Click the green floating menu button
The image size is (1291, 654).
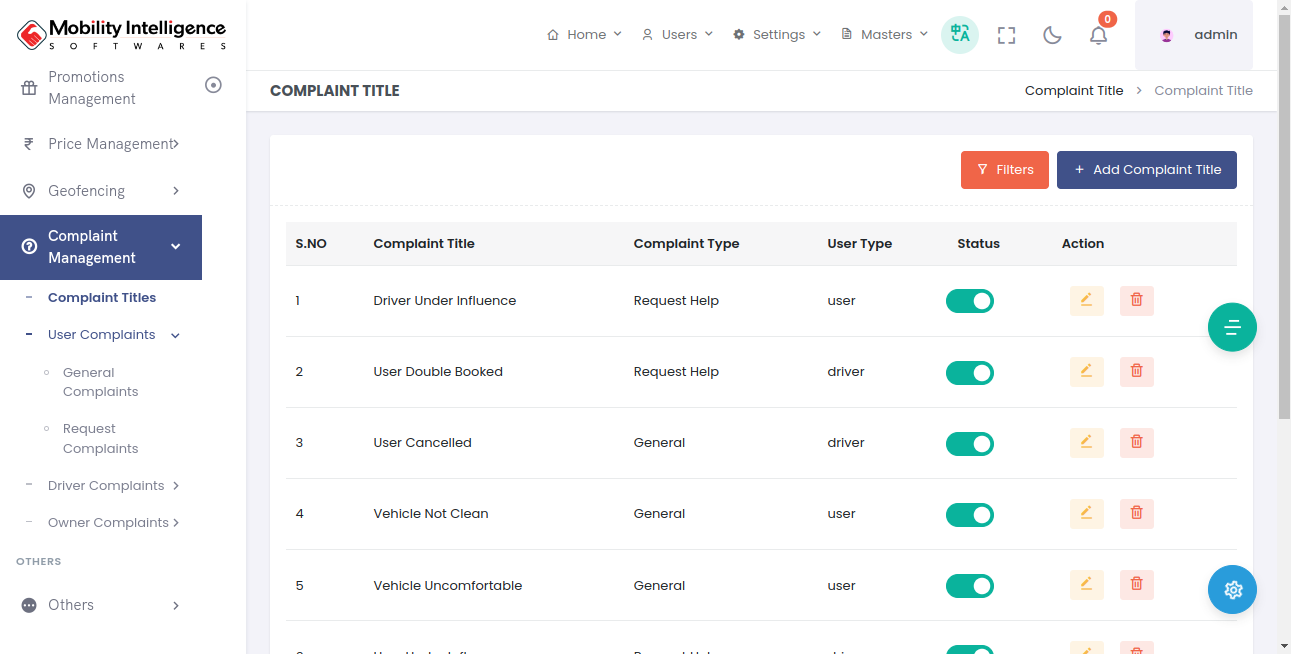(1232, 327)
